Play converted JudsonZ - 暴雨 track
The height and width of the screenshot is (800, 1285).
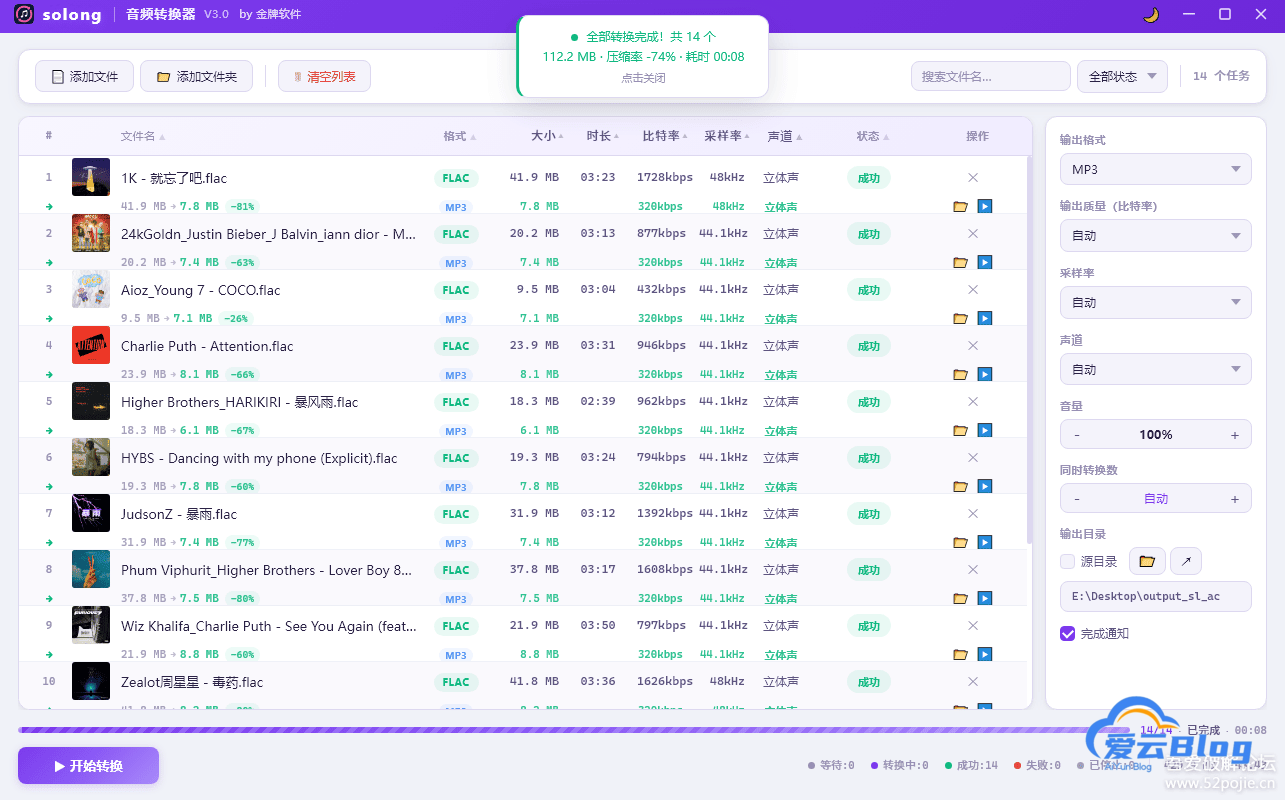(x=985, y=542)
